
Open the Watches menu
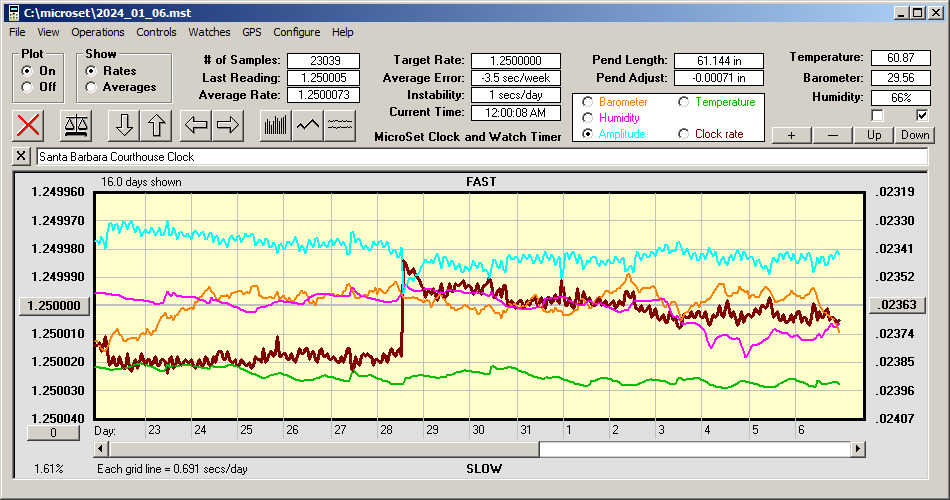tap(209, 32)
